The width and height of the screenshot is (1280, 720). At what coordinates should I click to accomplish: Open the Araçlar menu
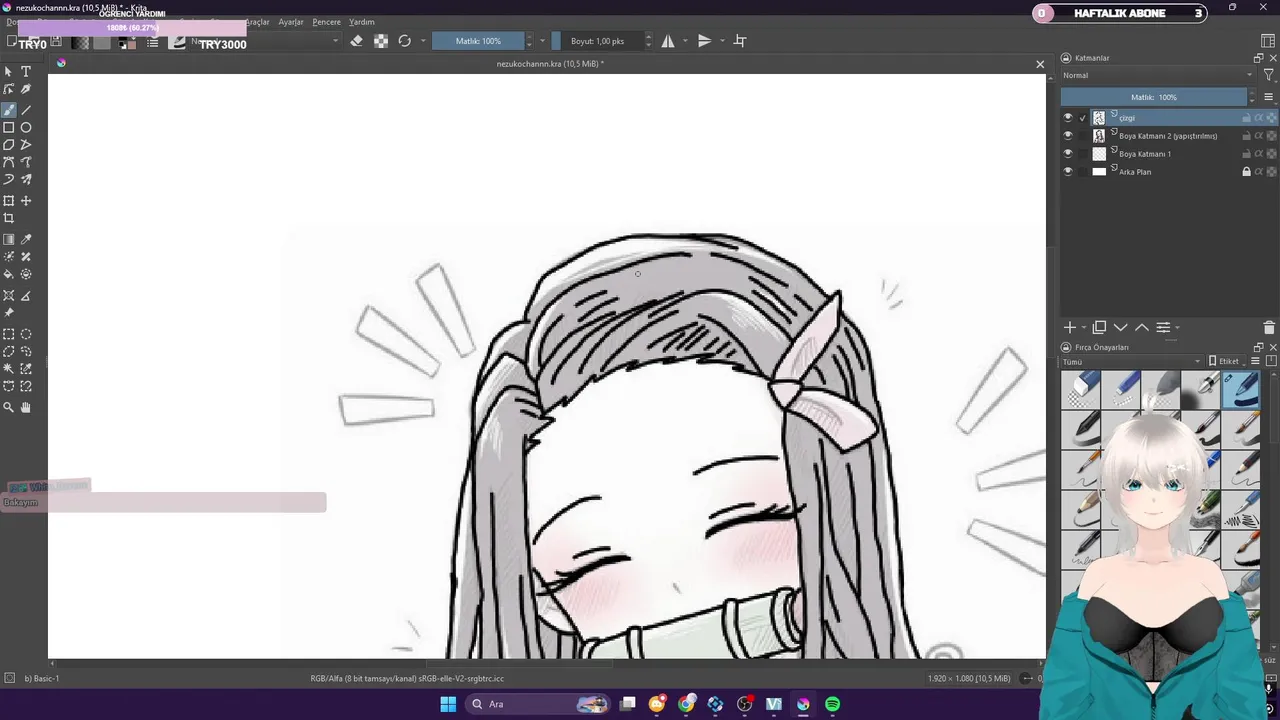(258, 22)
